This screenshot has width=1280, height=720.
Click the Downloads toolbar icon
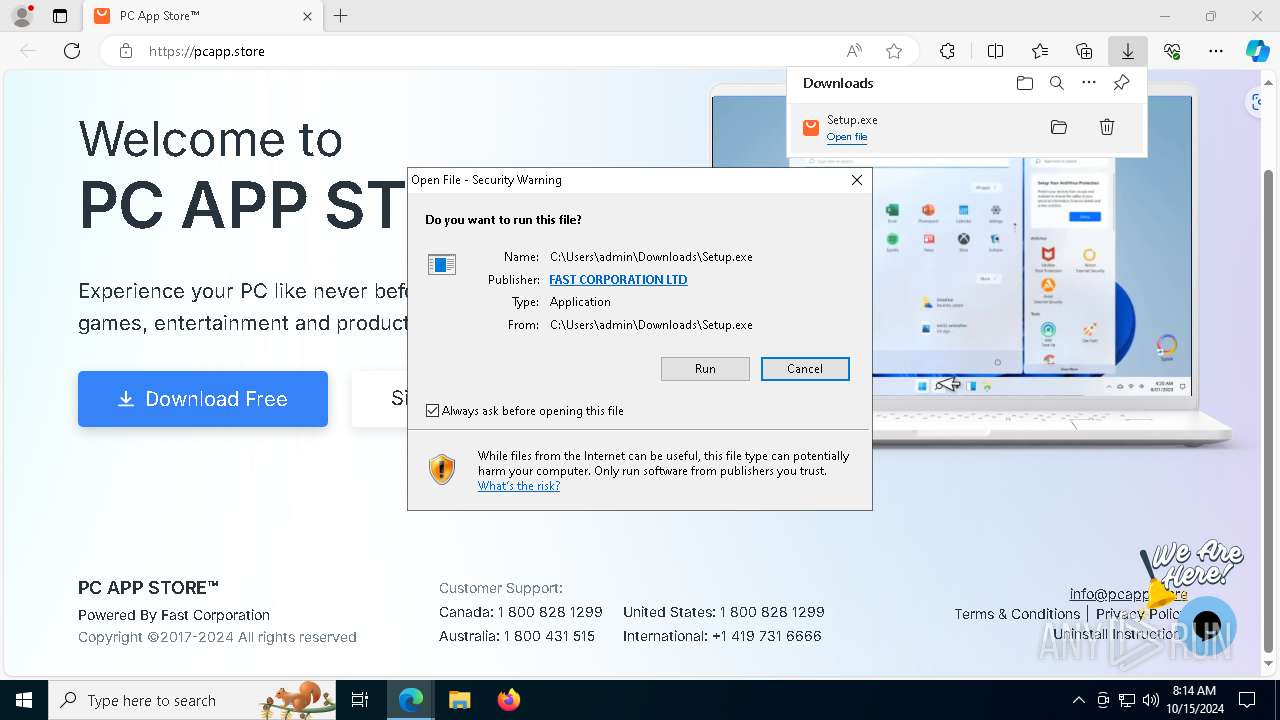click(1127, 51)
